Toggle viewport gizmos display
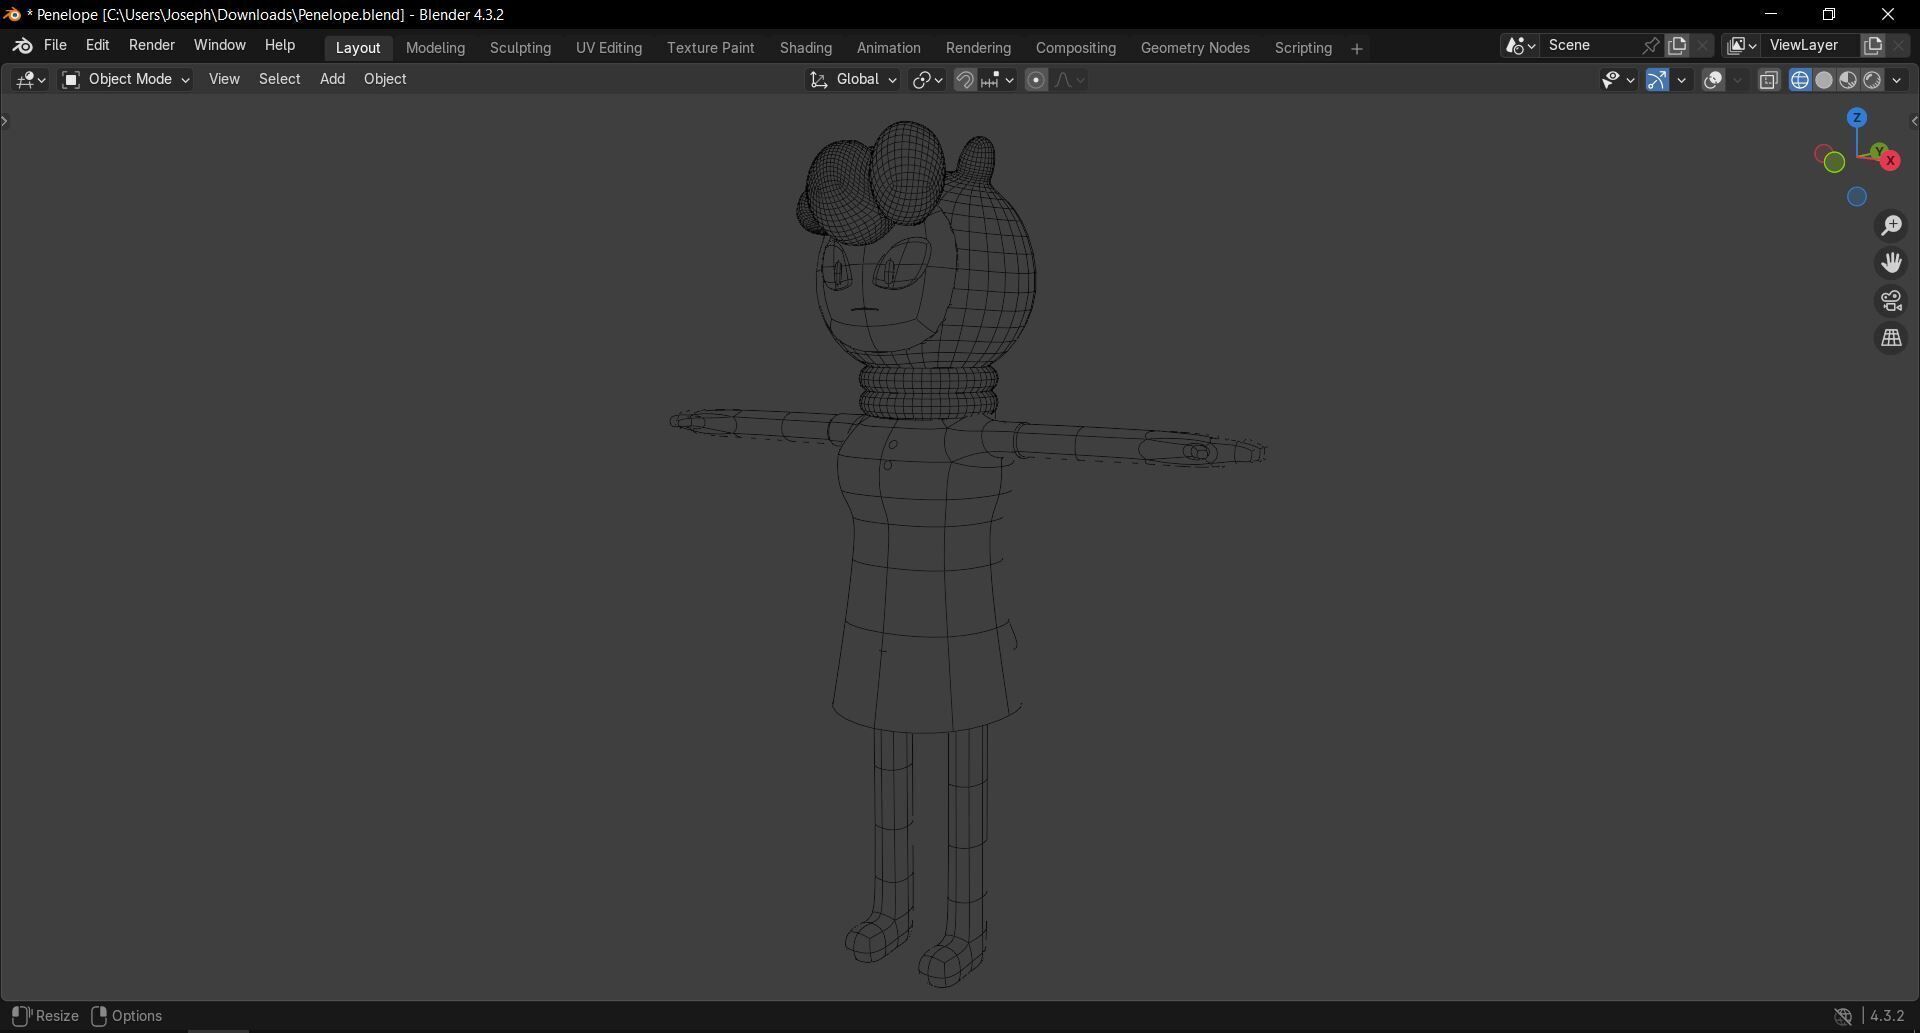The image size is (1920, 1033). 1657,80
